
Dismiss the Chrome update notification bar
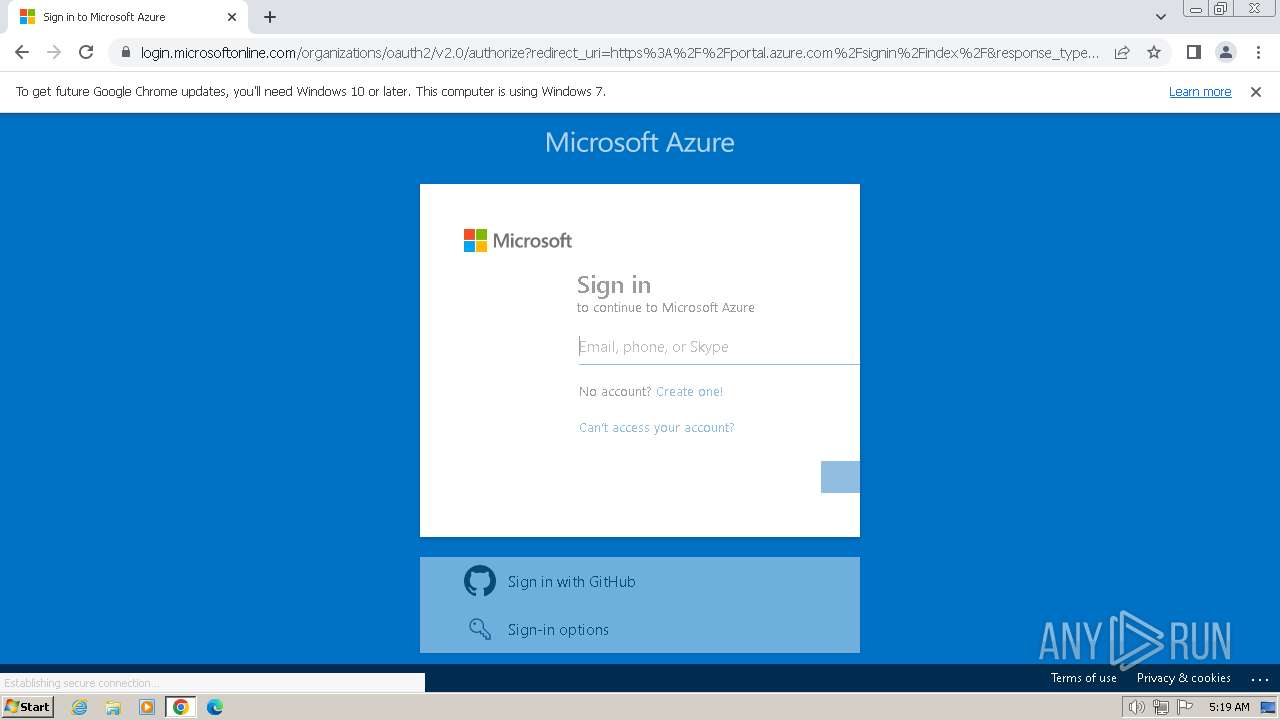tap(1256, 91)
